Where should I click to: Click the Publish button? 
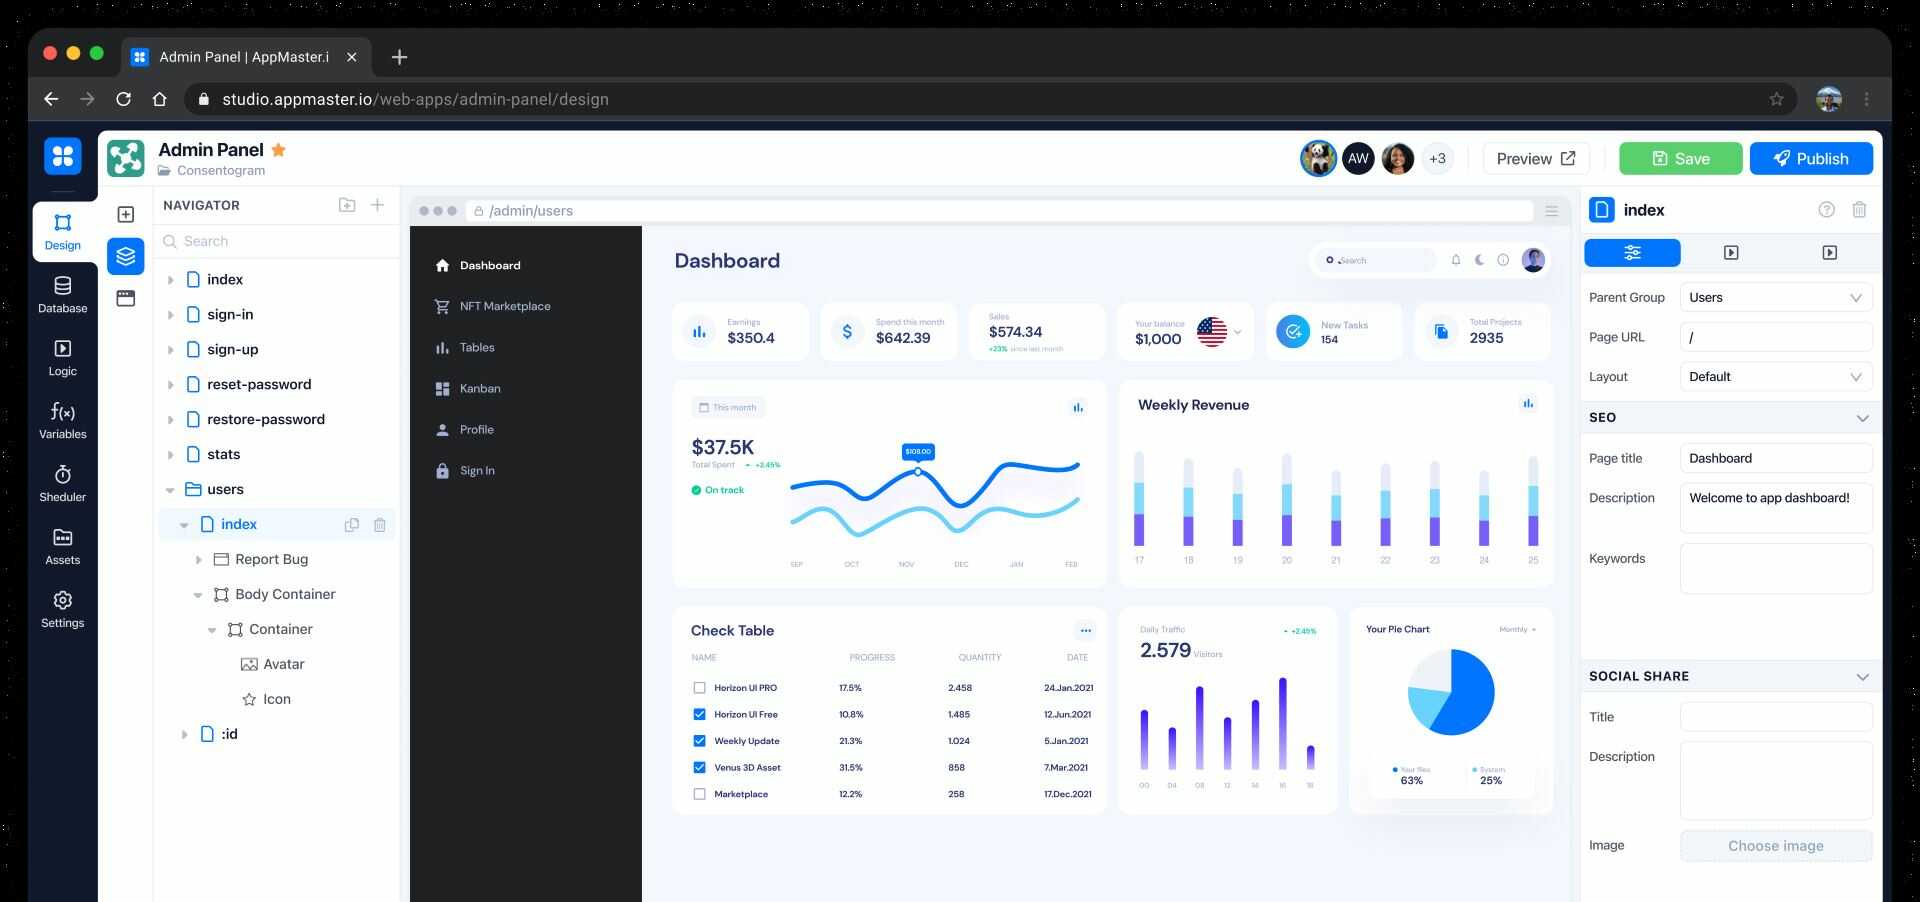(1810, 159)
